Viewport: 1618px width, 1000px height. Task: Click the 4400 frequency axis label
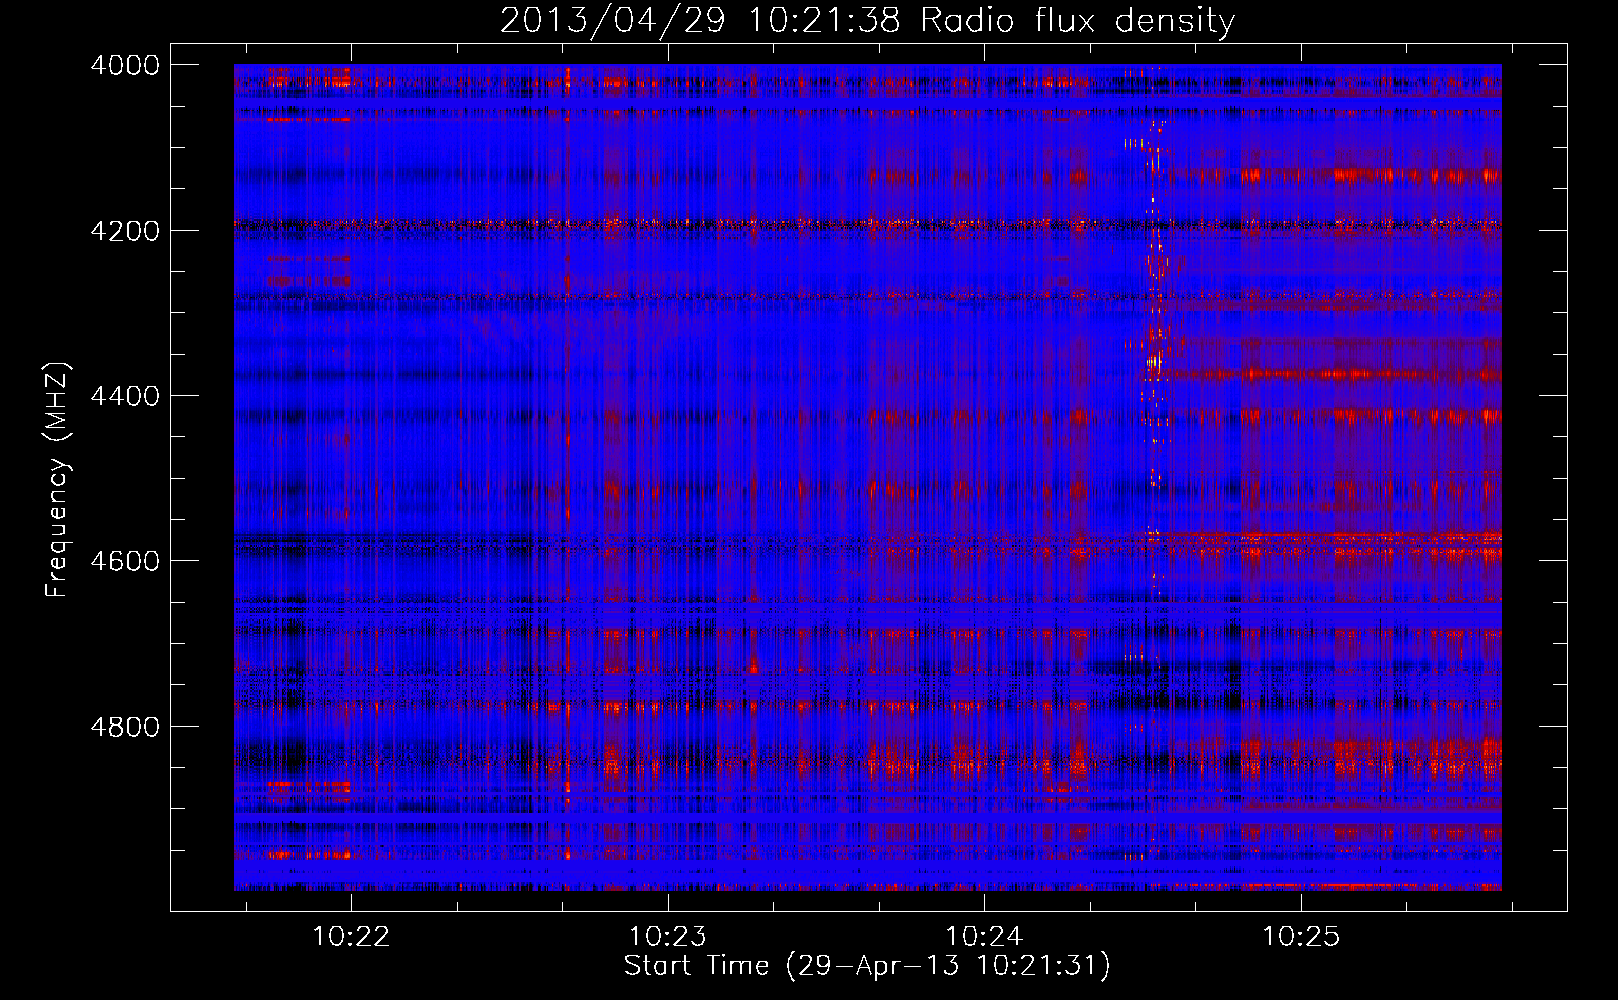click(x=125, y=396)
